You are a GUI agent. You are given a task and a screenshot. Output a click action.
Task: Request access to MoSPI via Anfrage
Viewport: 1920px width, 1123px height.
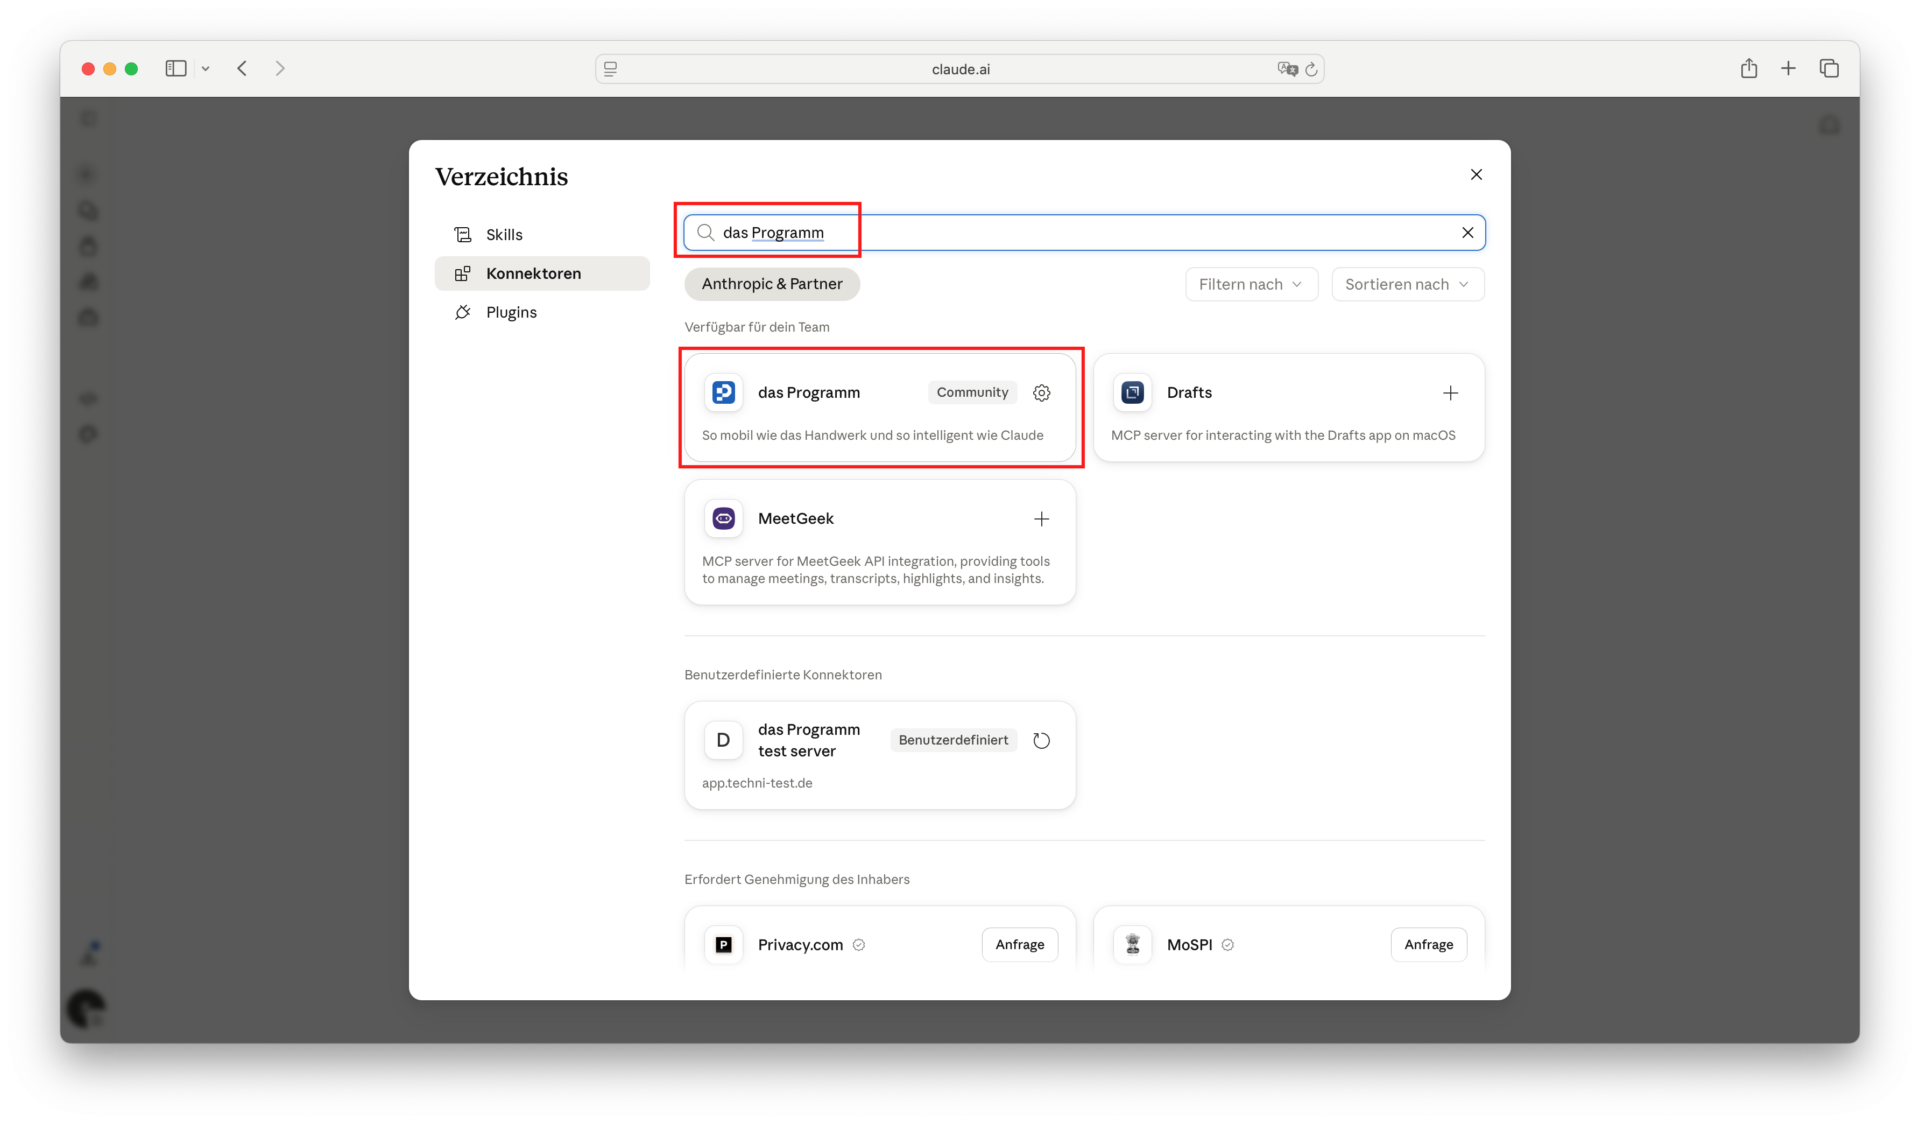(x=1428, y=945)
